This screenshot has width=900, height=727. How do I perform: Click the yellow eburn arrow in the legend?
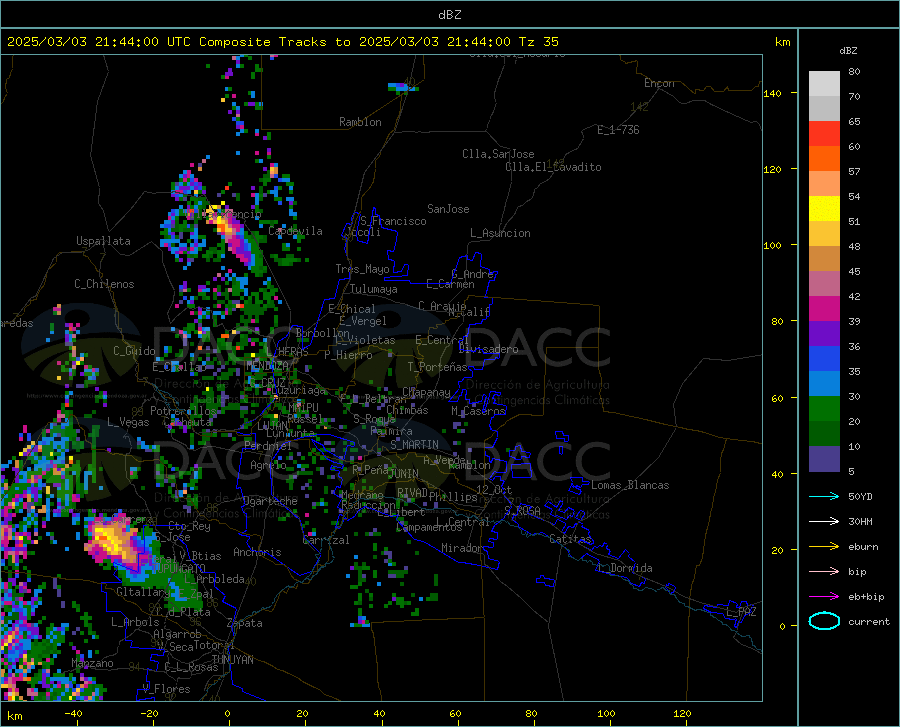(x=824, y=547)
